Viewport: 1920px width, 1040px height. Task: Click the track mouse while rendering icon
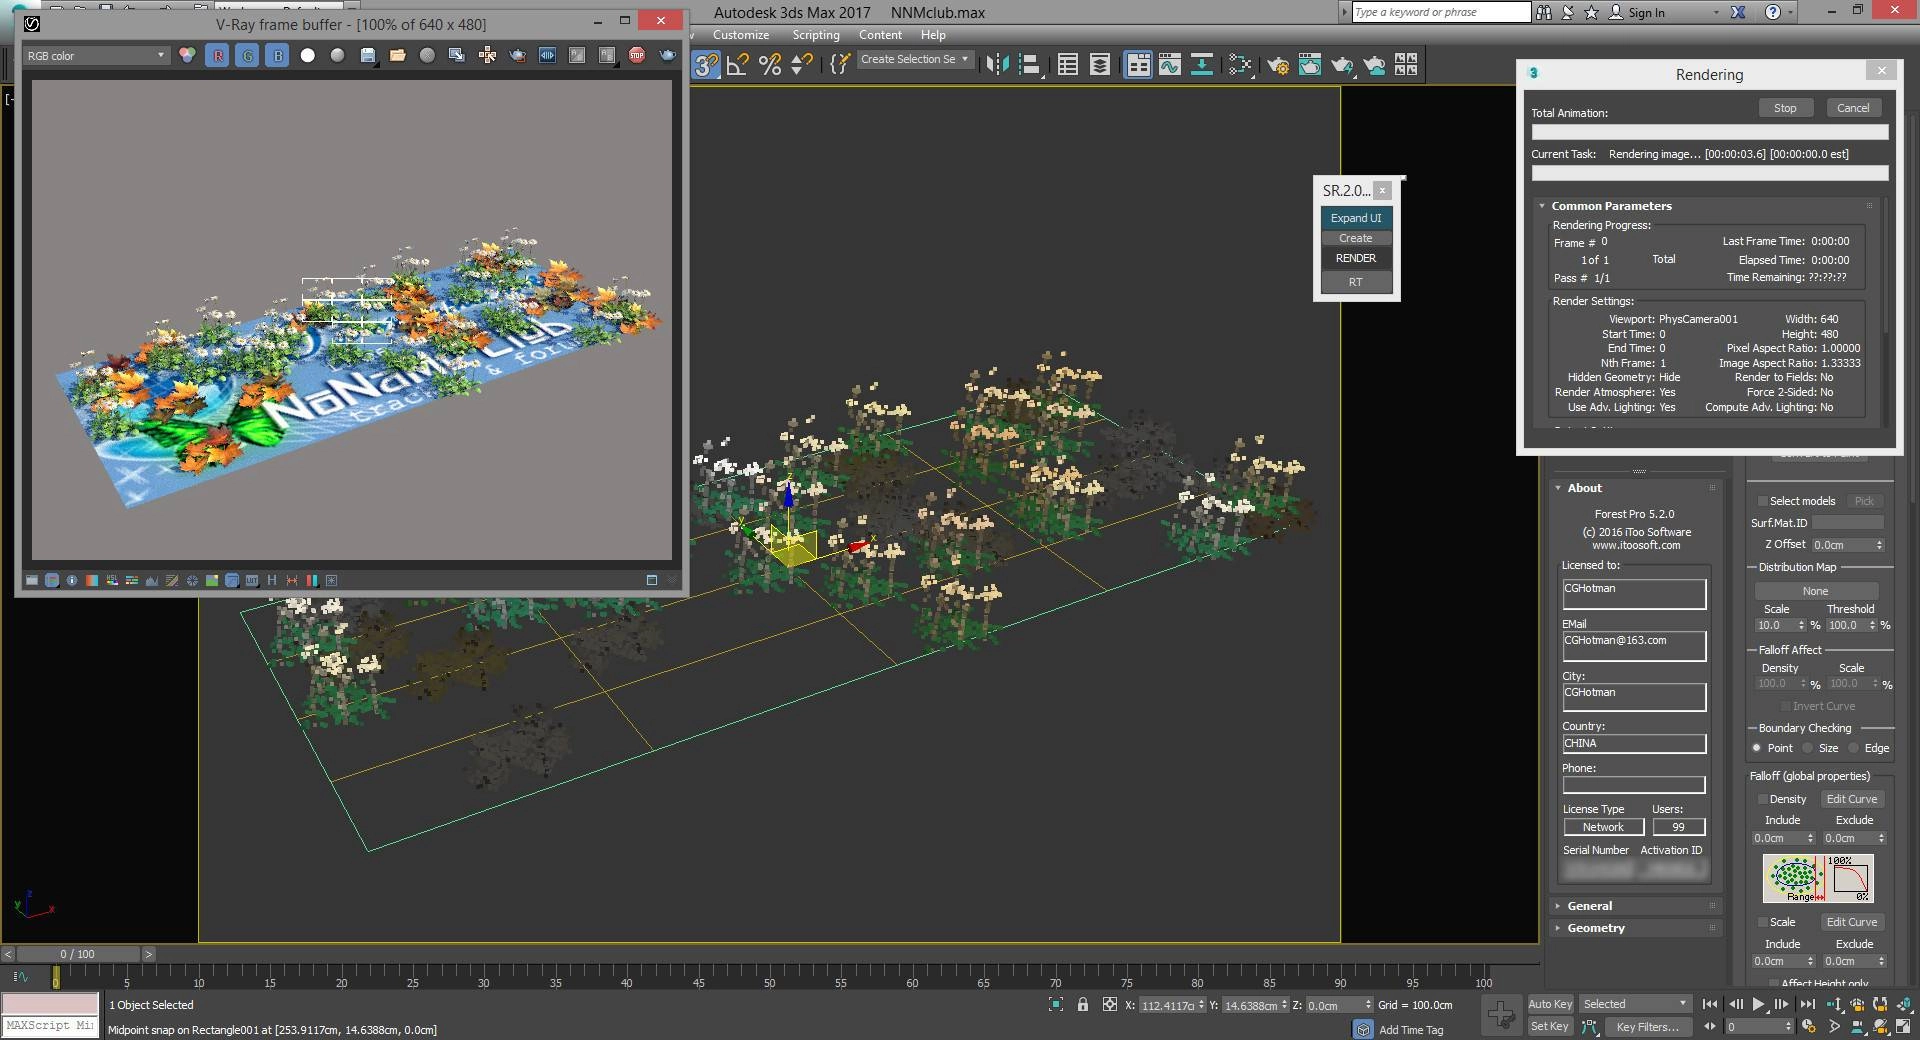pos(487,56)
